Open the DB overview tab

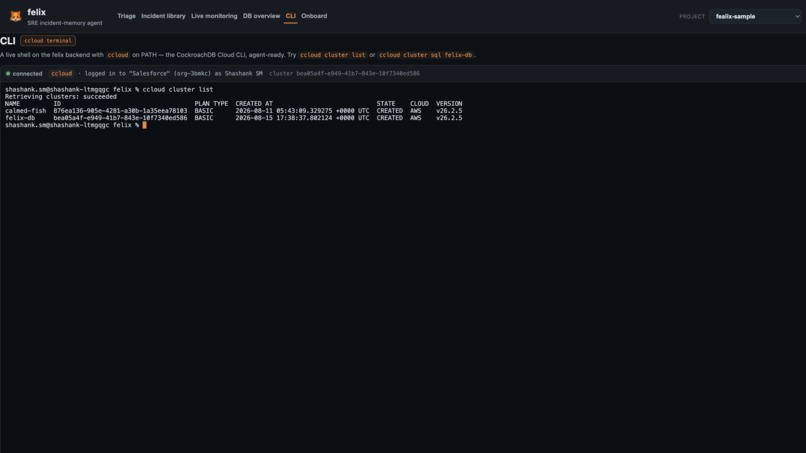261,16
